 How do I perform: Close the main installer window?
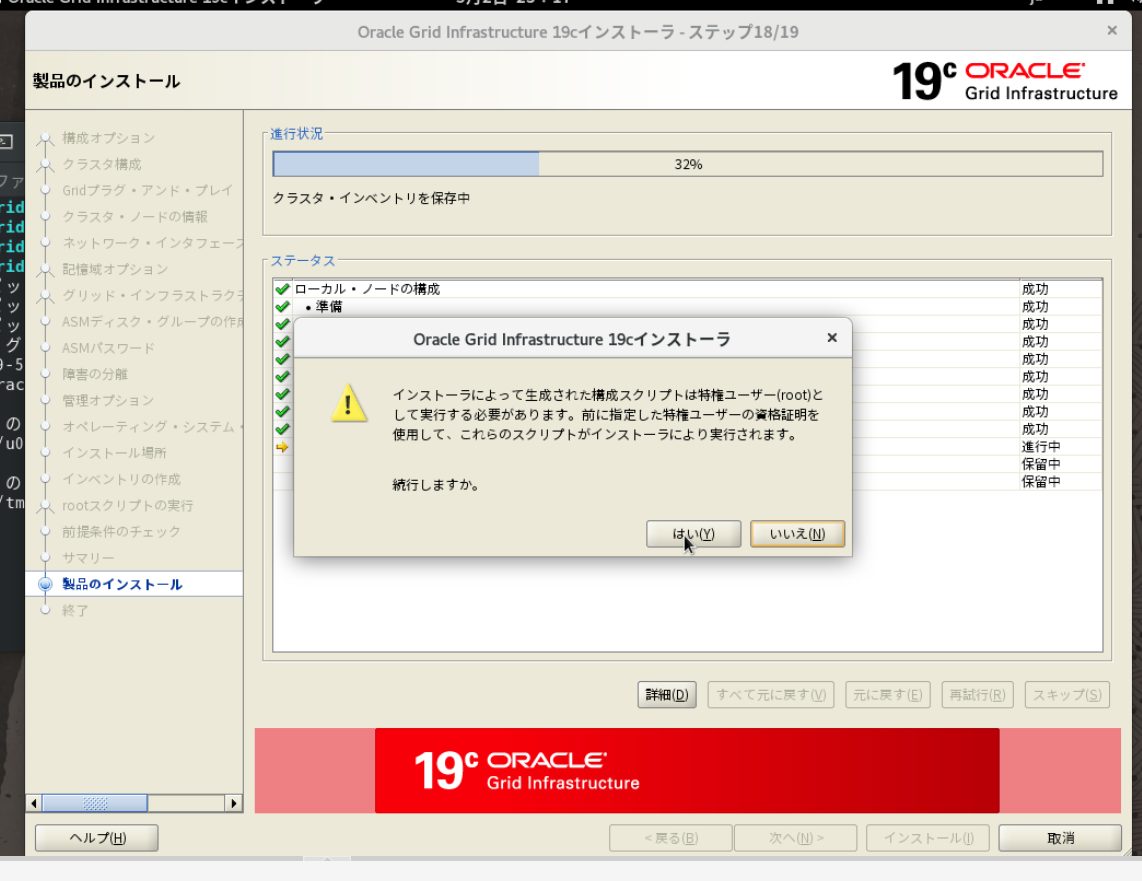pyautogui.click(x=1111, y=31)
